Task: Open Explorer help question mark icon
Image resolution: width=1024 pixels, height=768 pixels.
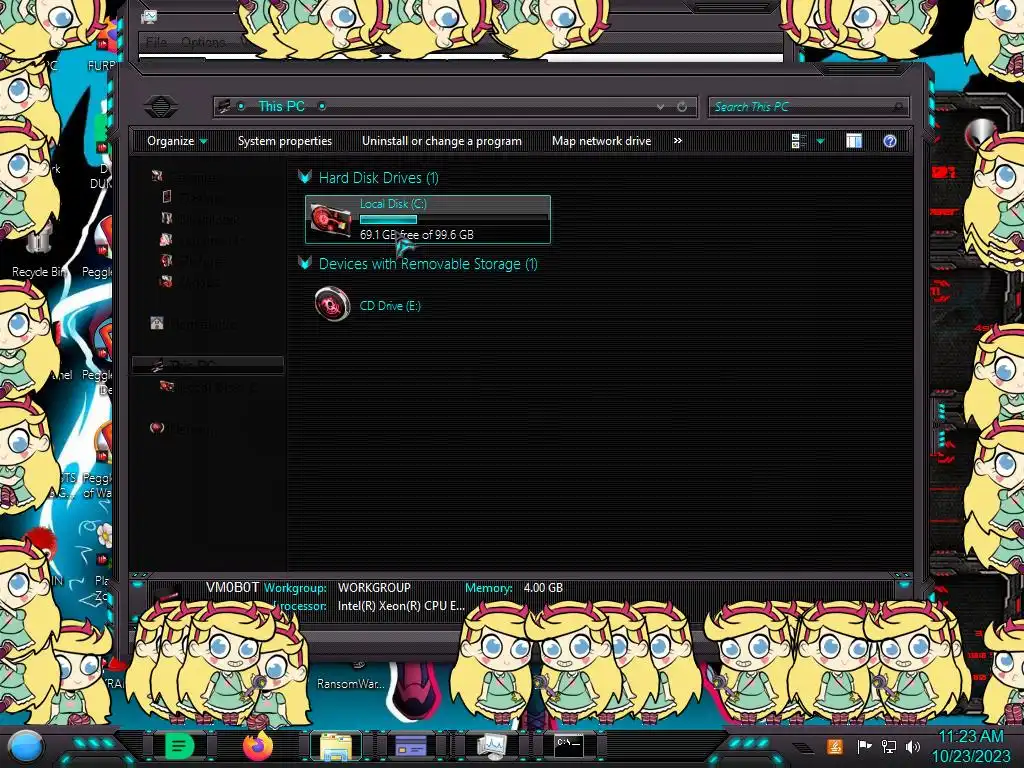Action: pos(889,141)
